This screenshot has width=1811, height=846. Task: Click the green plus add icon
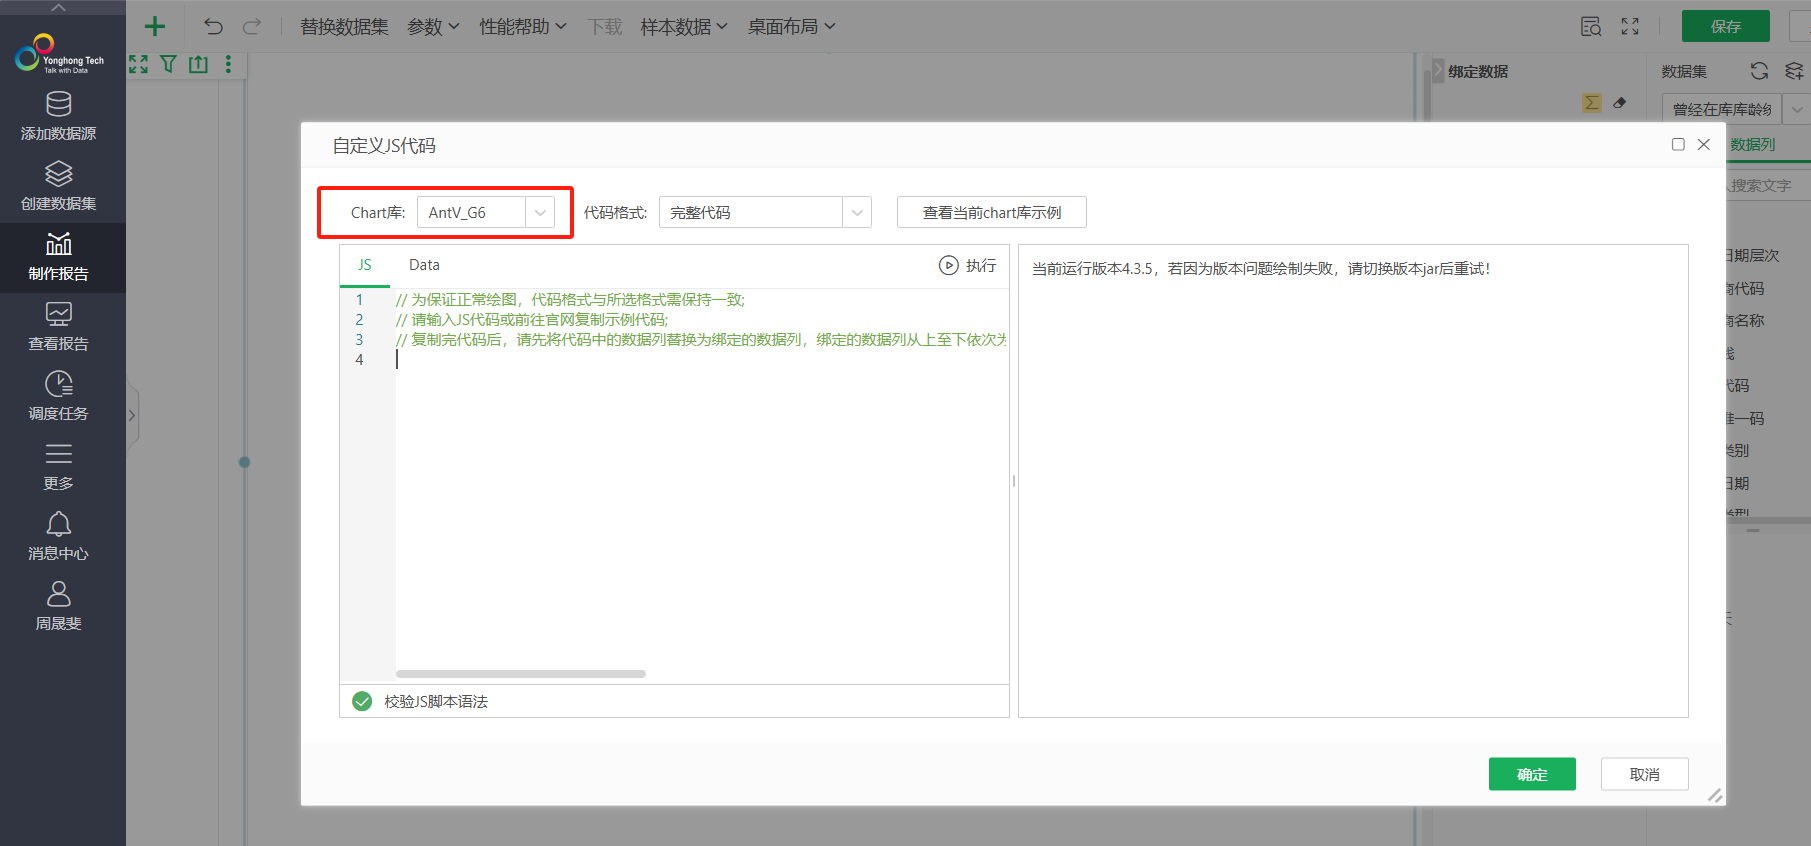(x=155, y=26)
